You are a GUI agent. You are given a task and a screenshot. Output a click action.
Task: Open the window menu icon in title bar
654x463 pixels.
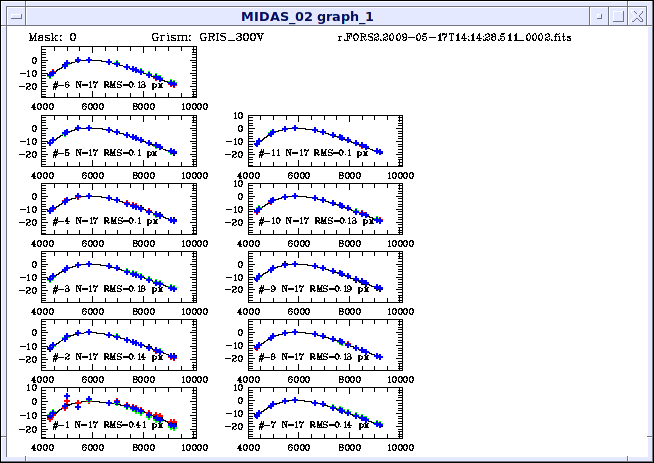[12, 16]
